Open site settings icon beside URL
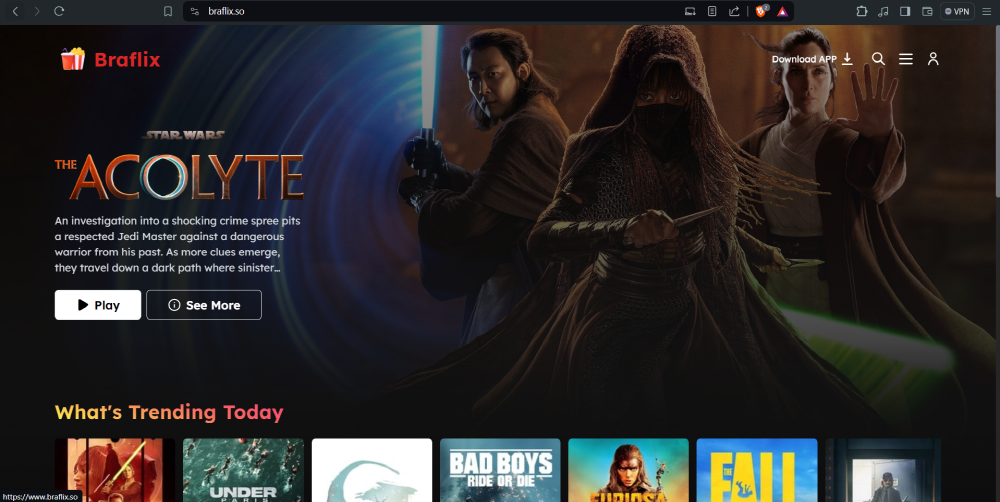This screenshot has width=1000, height=502. tap(195, 11)
